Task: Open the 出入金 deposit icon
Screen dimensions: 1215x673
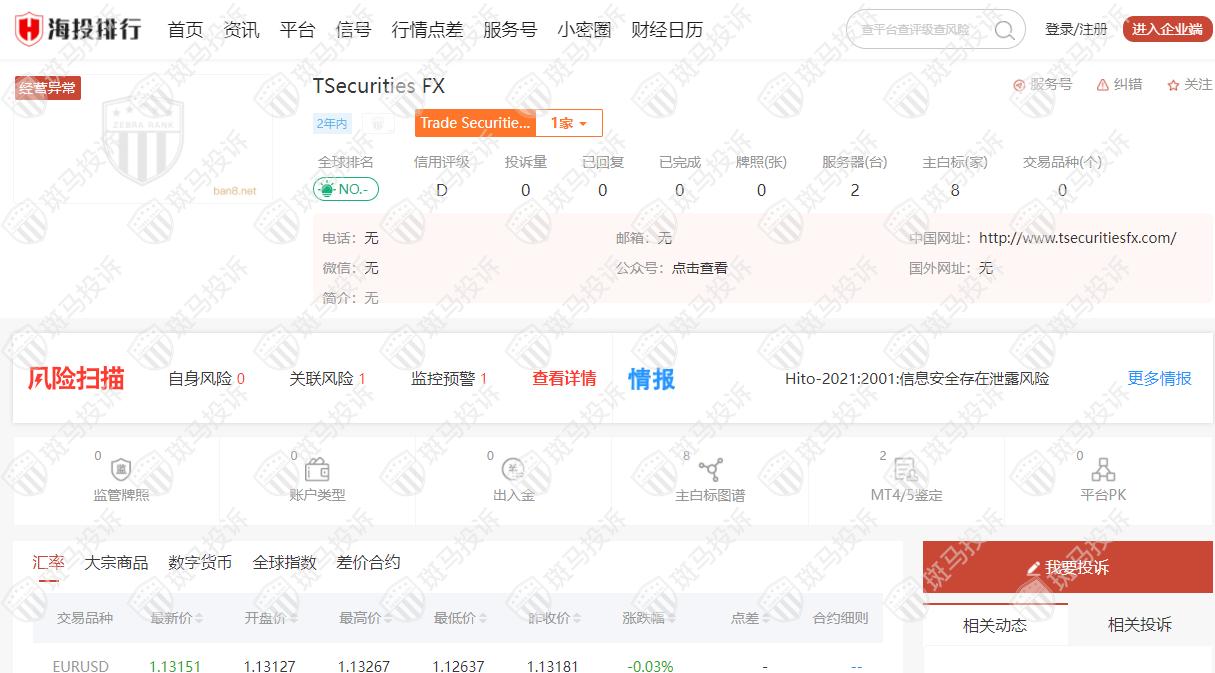Action: (x=513, y=470)
